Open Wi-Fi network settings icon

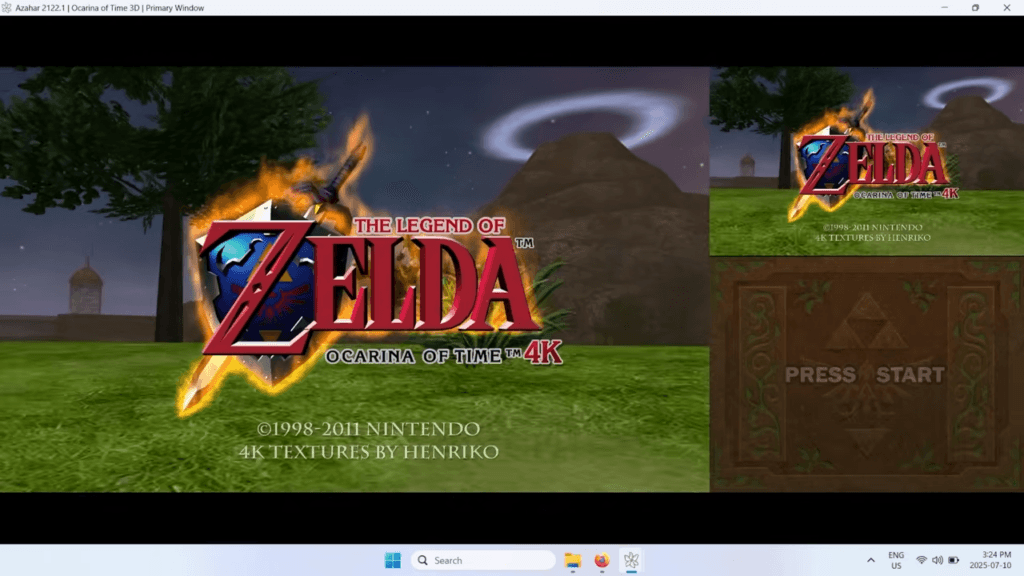[x=921, y=560]
